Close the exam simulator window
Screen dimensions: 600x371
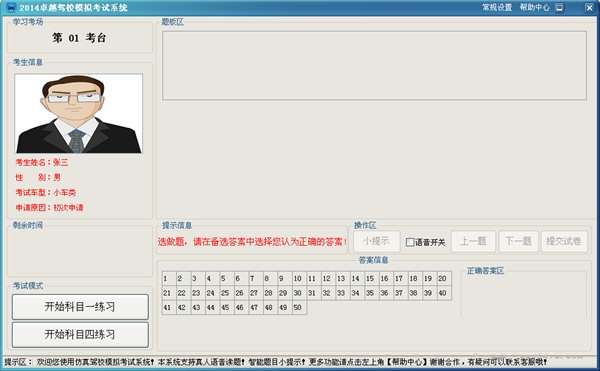point(589,7)
